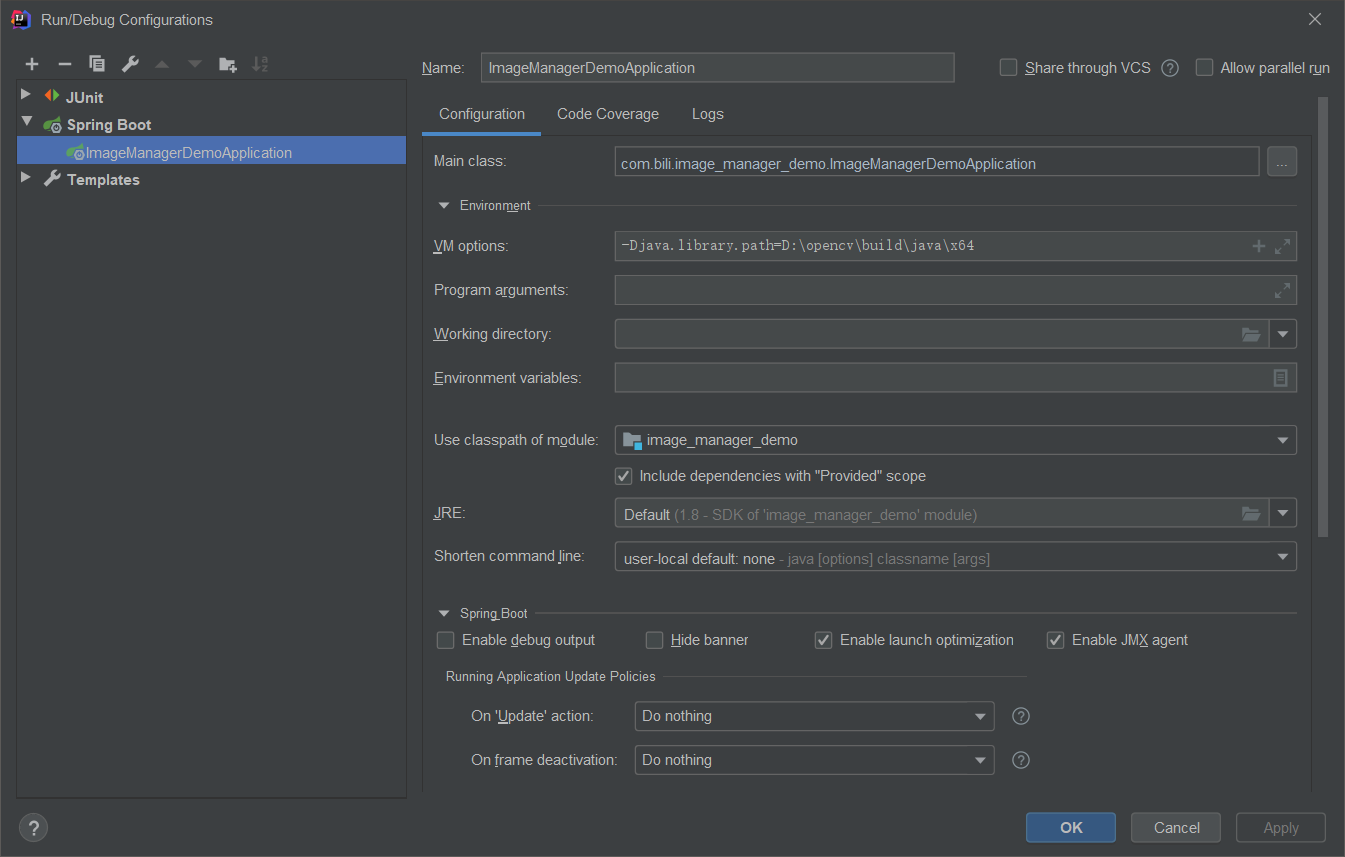The image size is (1345, 857).
Task: Click the Edit Templates wrench icon
Action: click(x=130, y=64)
